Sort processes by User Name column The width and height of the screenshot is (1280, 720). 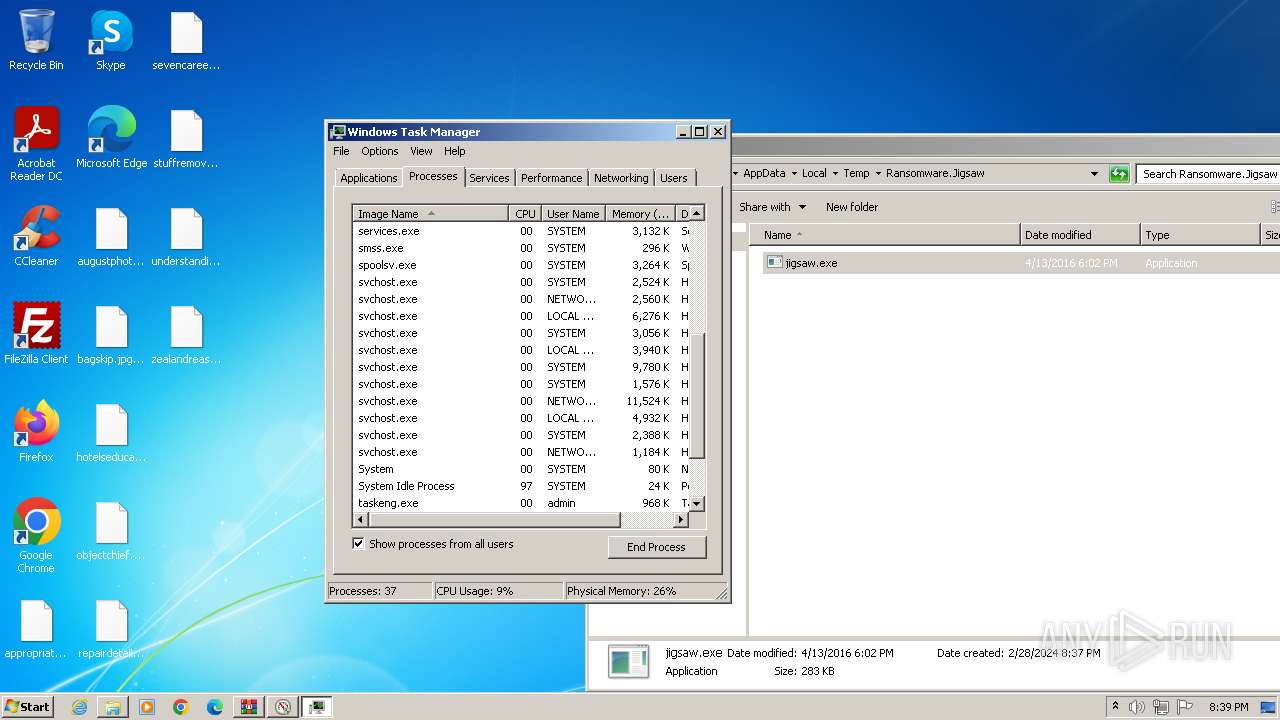coord(573,213)
